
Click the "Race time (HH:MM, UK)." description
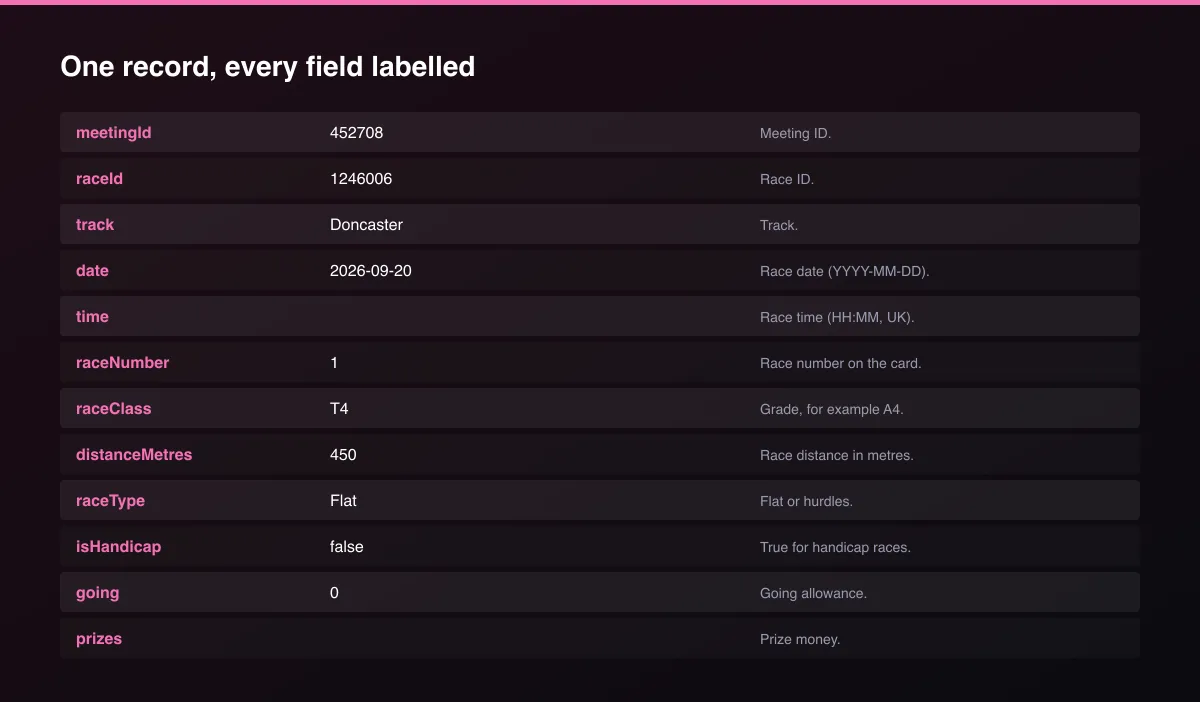[x=837, y=317]
